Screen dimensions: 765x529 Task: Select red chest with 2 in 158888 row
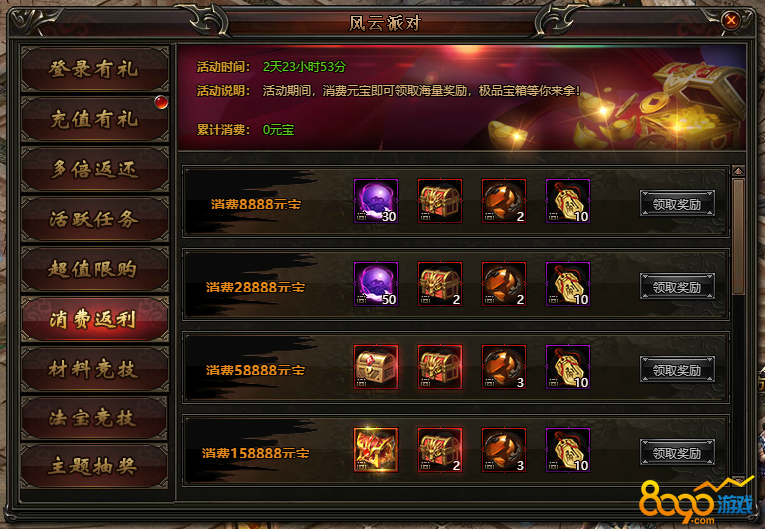[440, 450]
